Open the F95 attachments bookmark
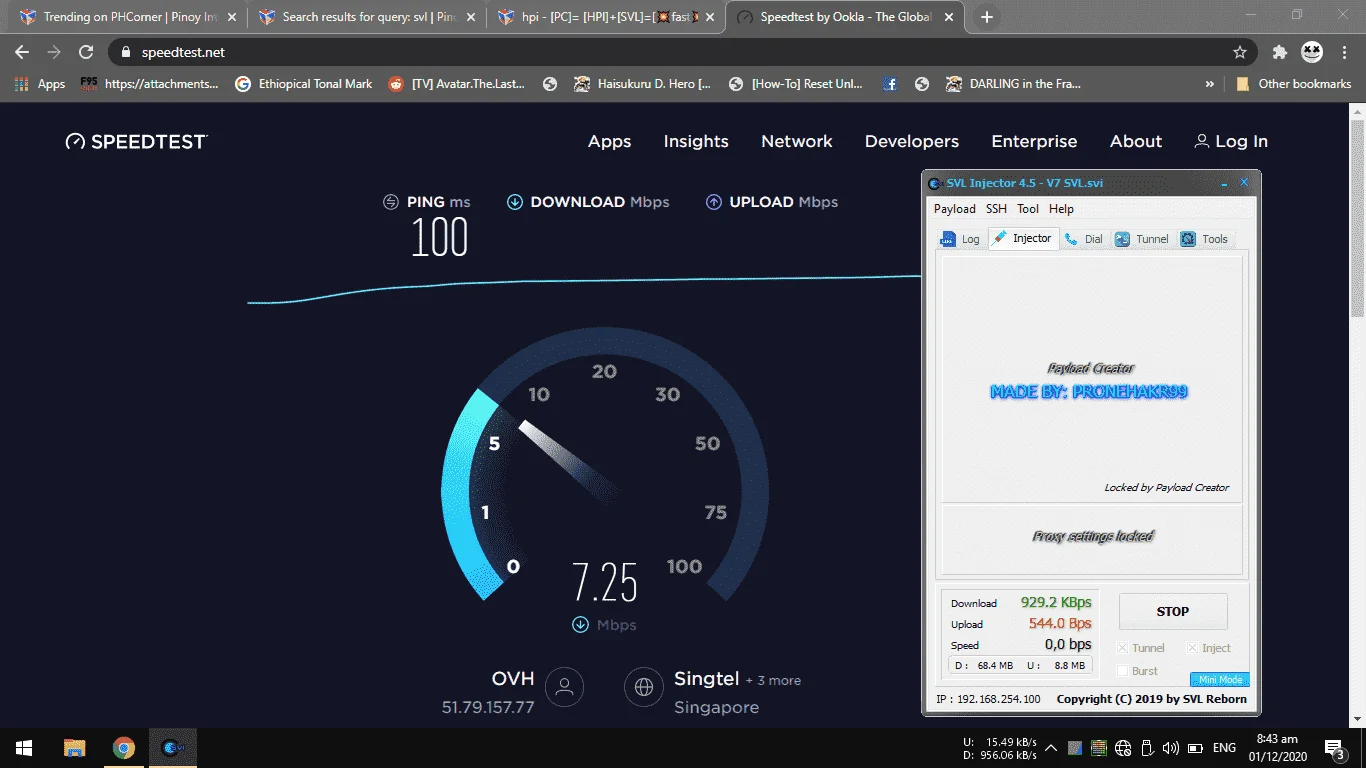The image size is (1366, 768). [x=149, y=84]
